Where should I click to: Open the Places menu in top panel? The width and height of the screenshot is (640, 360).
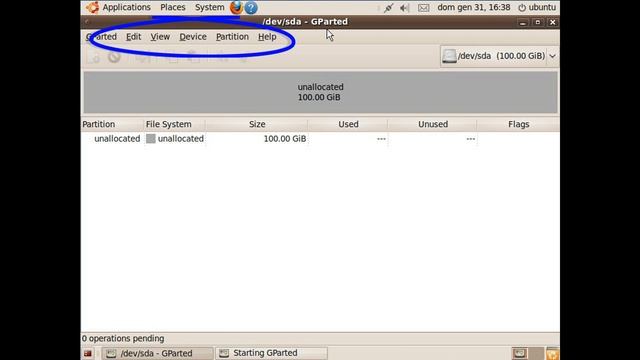tap(173, 7)
